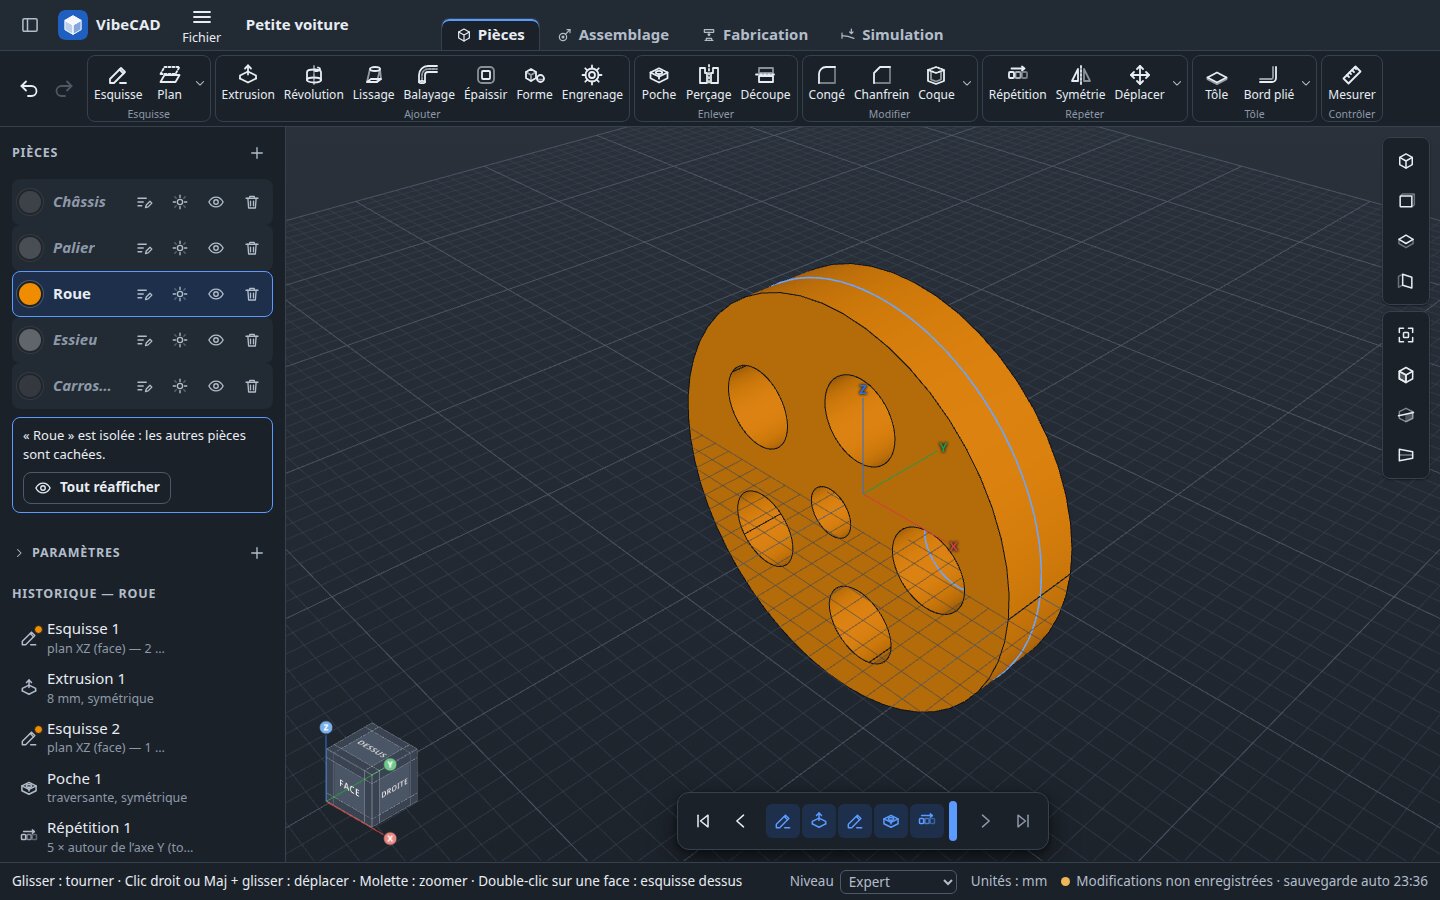1440x900 pixels.
Task: Open the Mesurer tool
Action: pos(1352,83)
